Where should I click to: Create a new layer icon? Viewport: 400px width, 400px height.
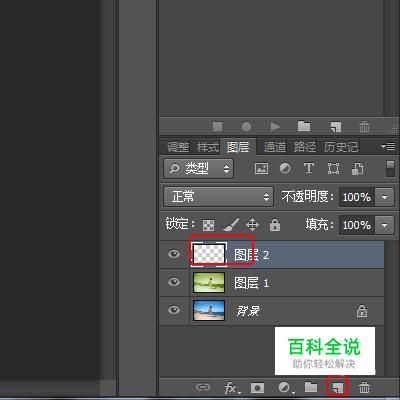[337, 387]
